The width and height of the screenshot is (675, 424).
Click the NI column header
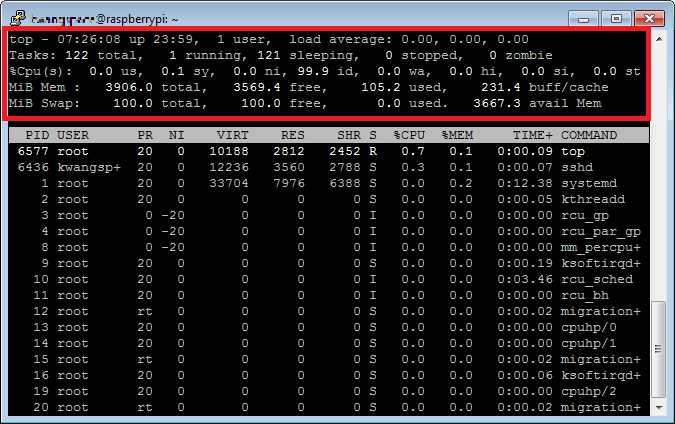pos(176,135)
